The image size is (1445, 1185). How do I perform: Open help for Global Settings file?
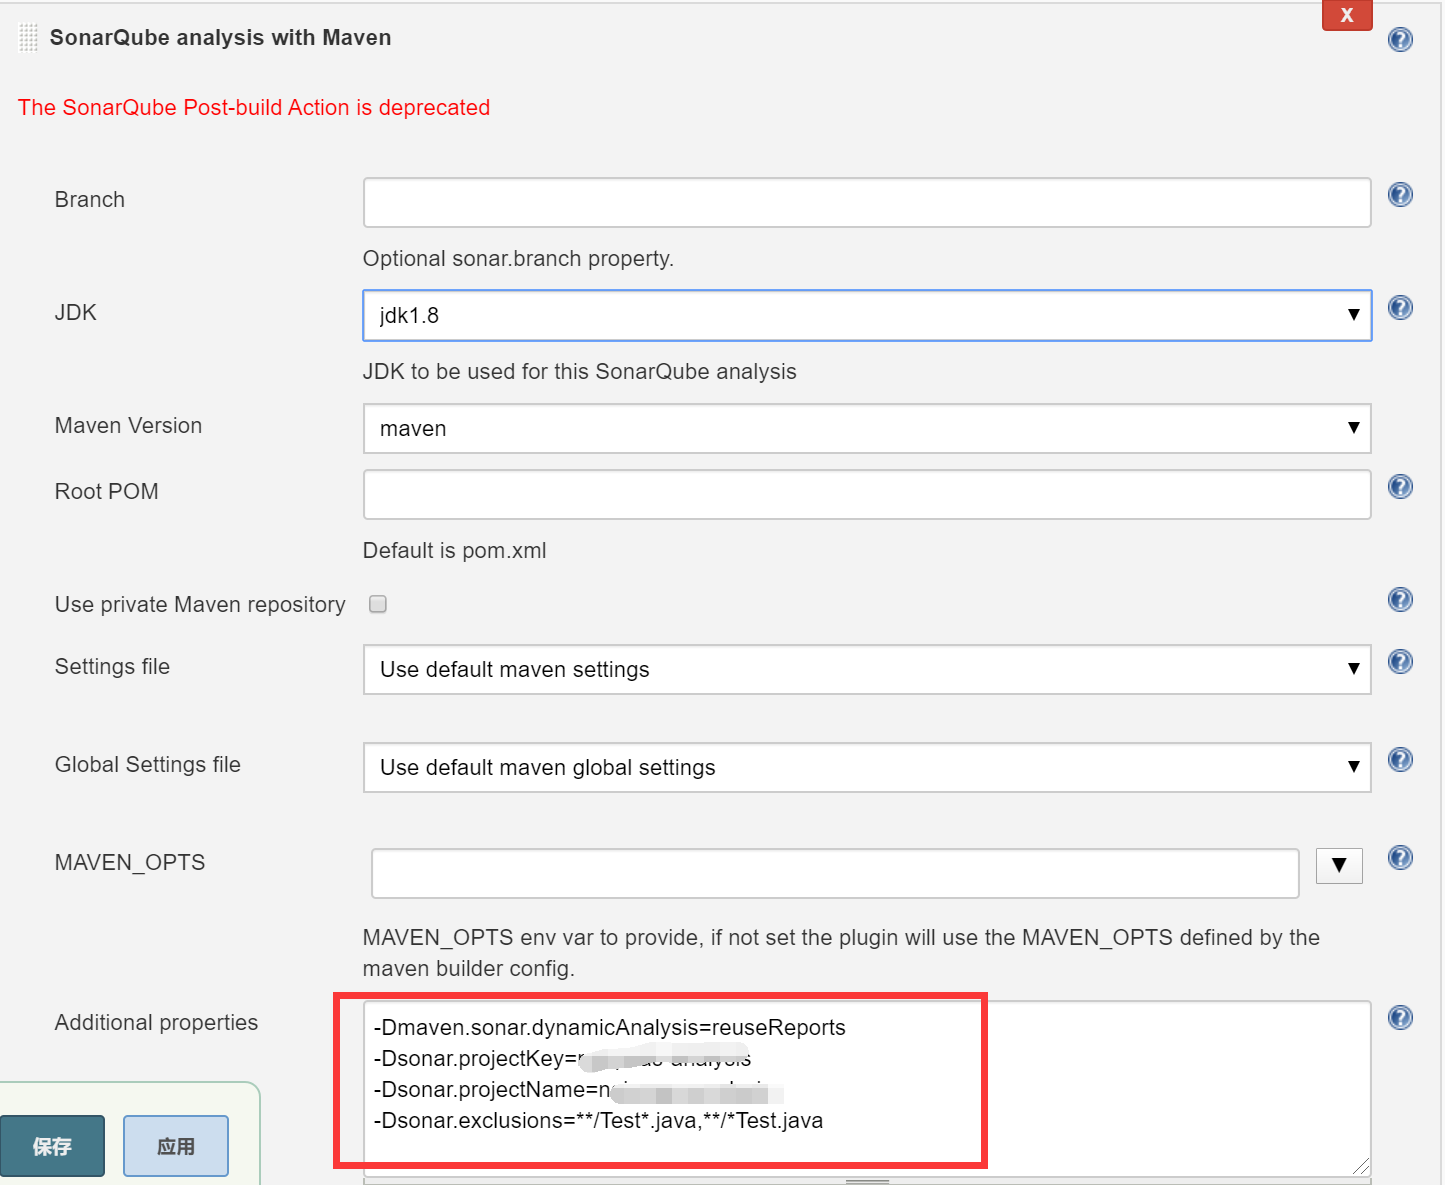(1400, 759)
